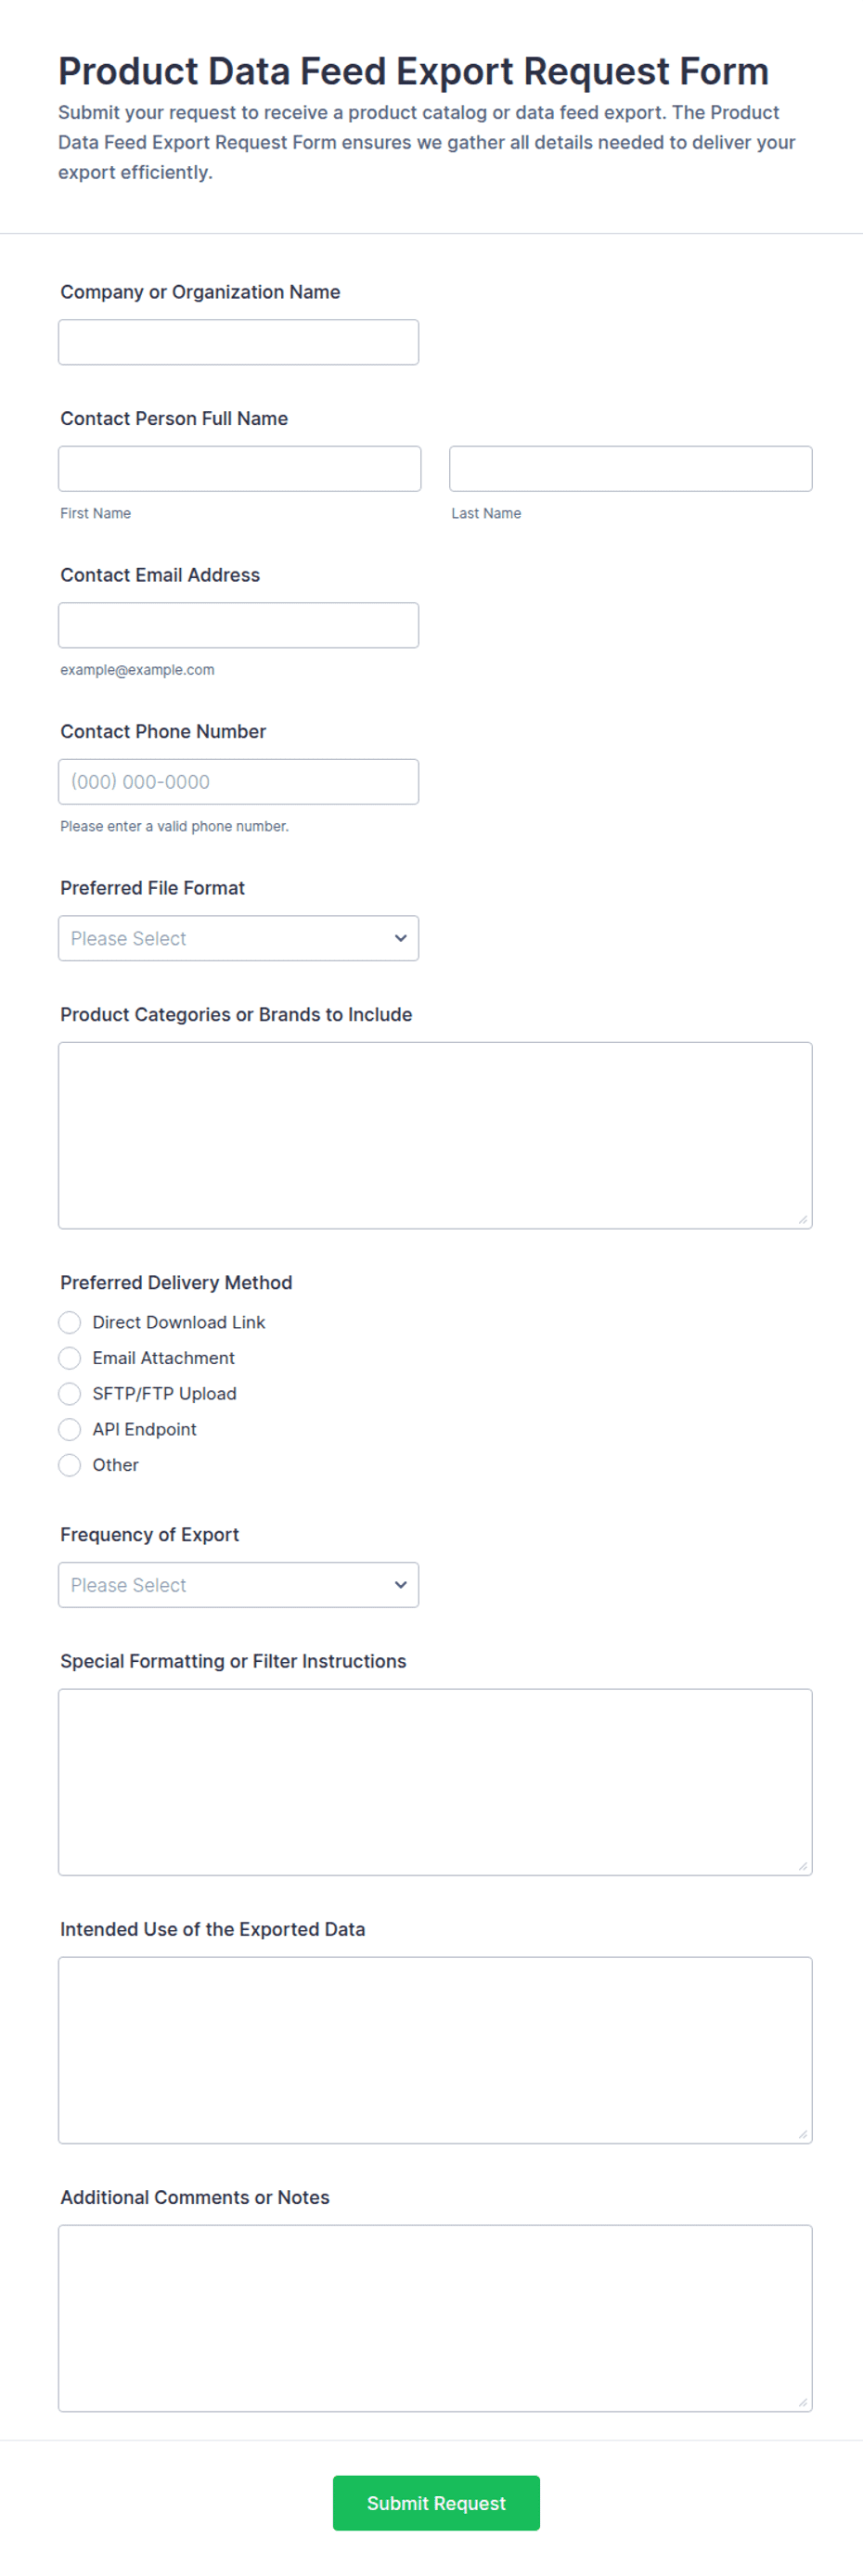The image size is (863, 2576).
Task: Click the Special Formatting or Filter Instructions textarea
Action: 435,1782
